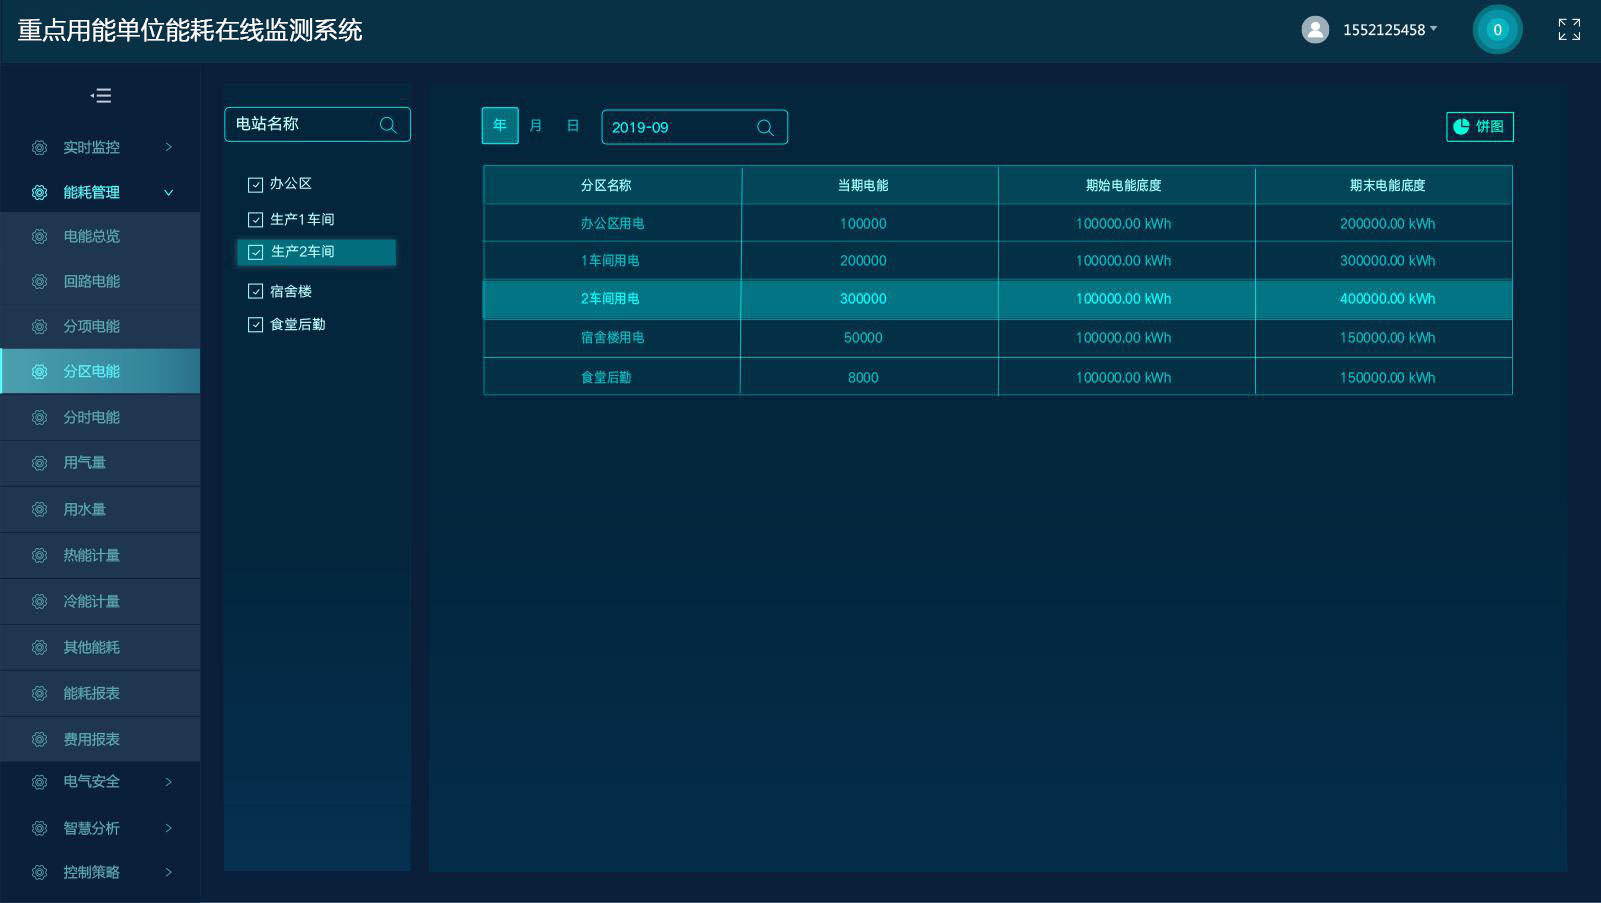The image size is (1601, 903).
Task: Open the 回路电能 menu item
Action: [x=91, y=282]
